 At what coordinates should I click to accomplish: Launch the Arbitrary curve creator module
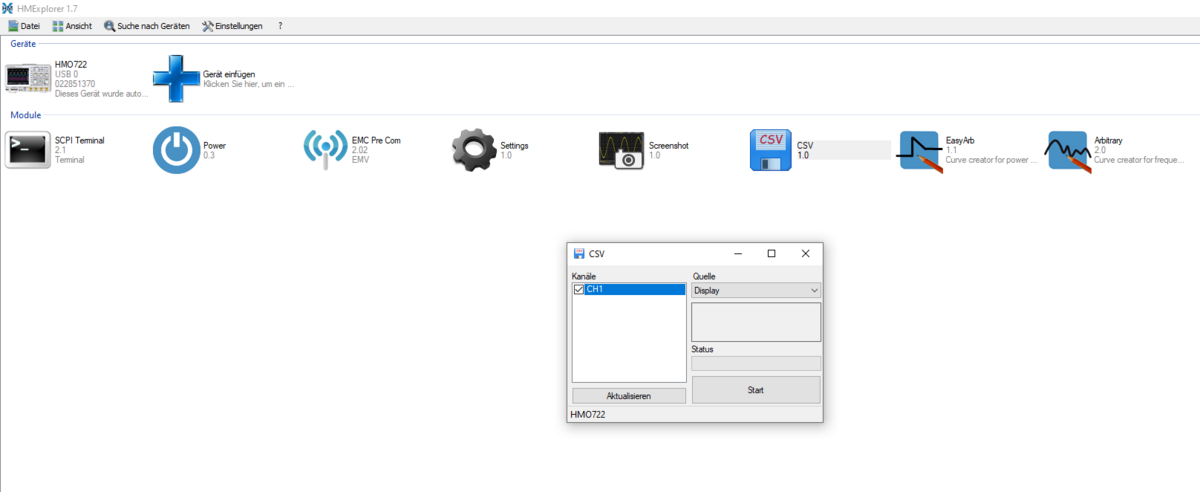1069,150
